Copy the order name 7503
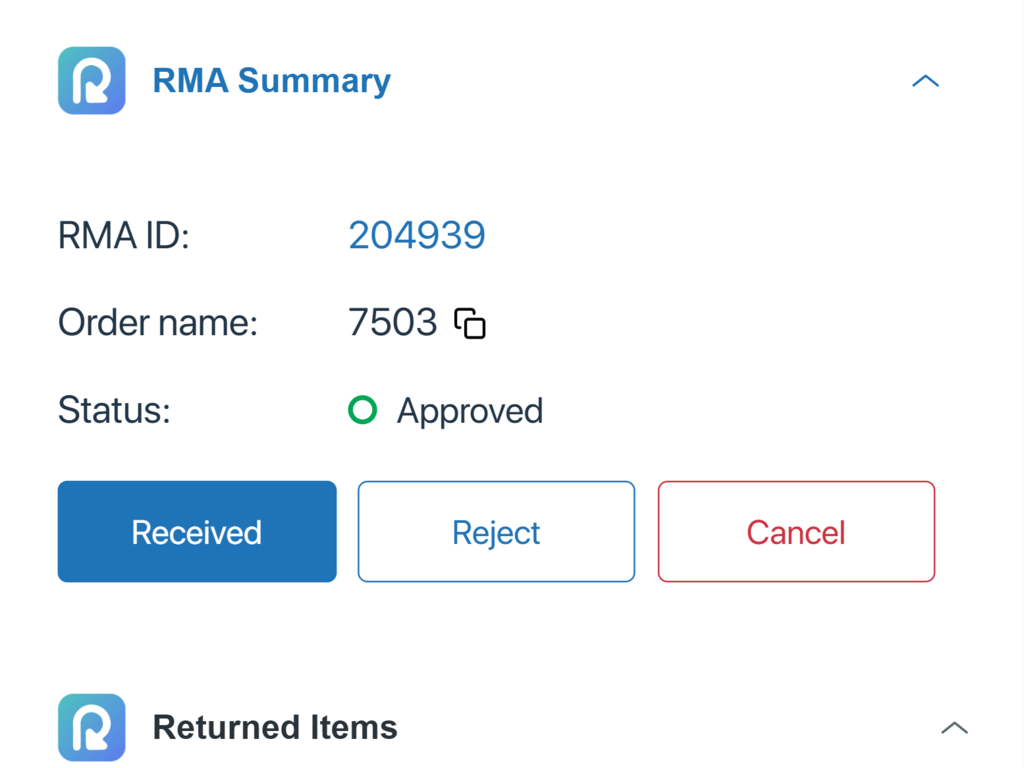 (x=470, y=323)
